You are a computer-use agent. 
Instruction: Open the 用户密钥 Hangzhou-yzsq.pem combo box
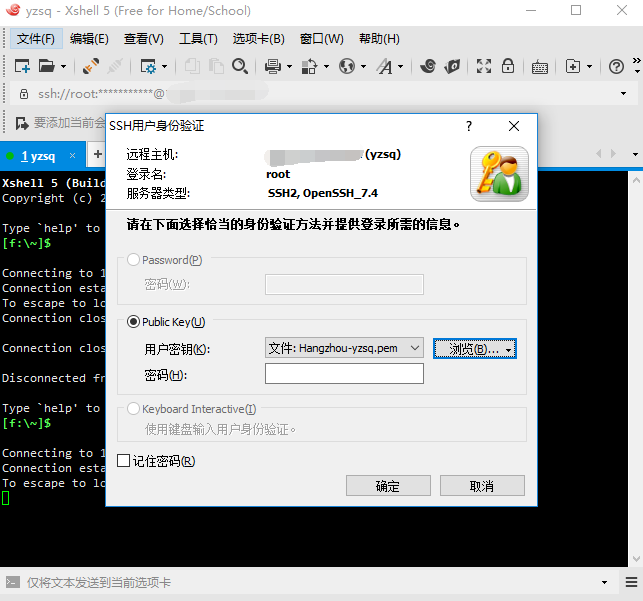344,348
